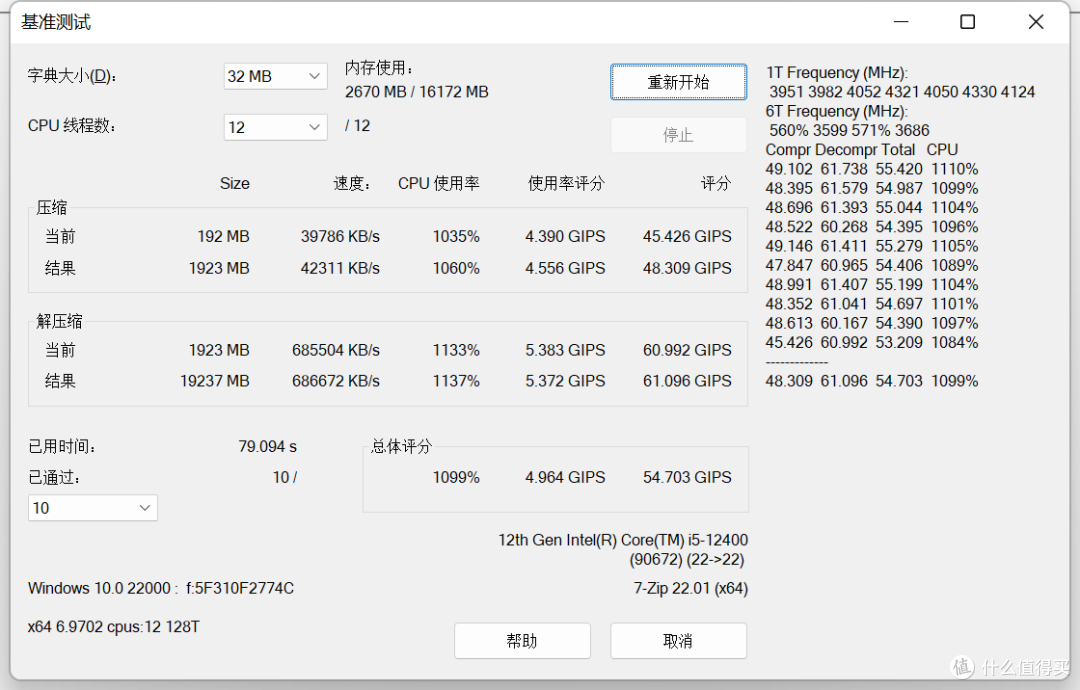Click the 压缩 group label
The image size is (1080, 690).
tap(52, 207)
